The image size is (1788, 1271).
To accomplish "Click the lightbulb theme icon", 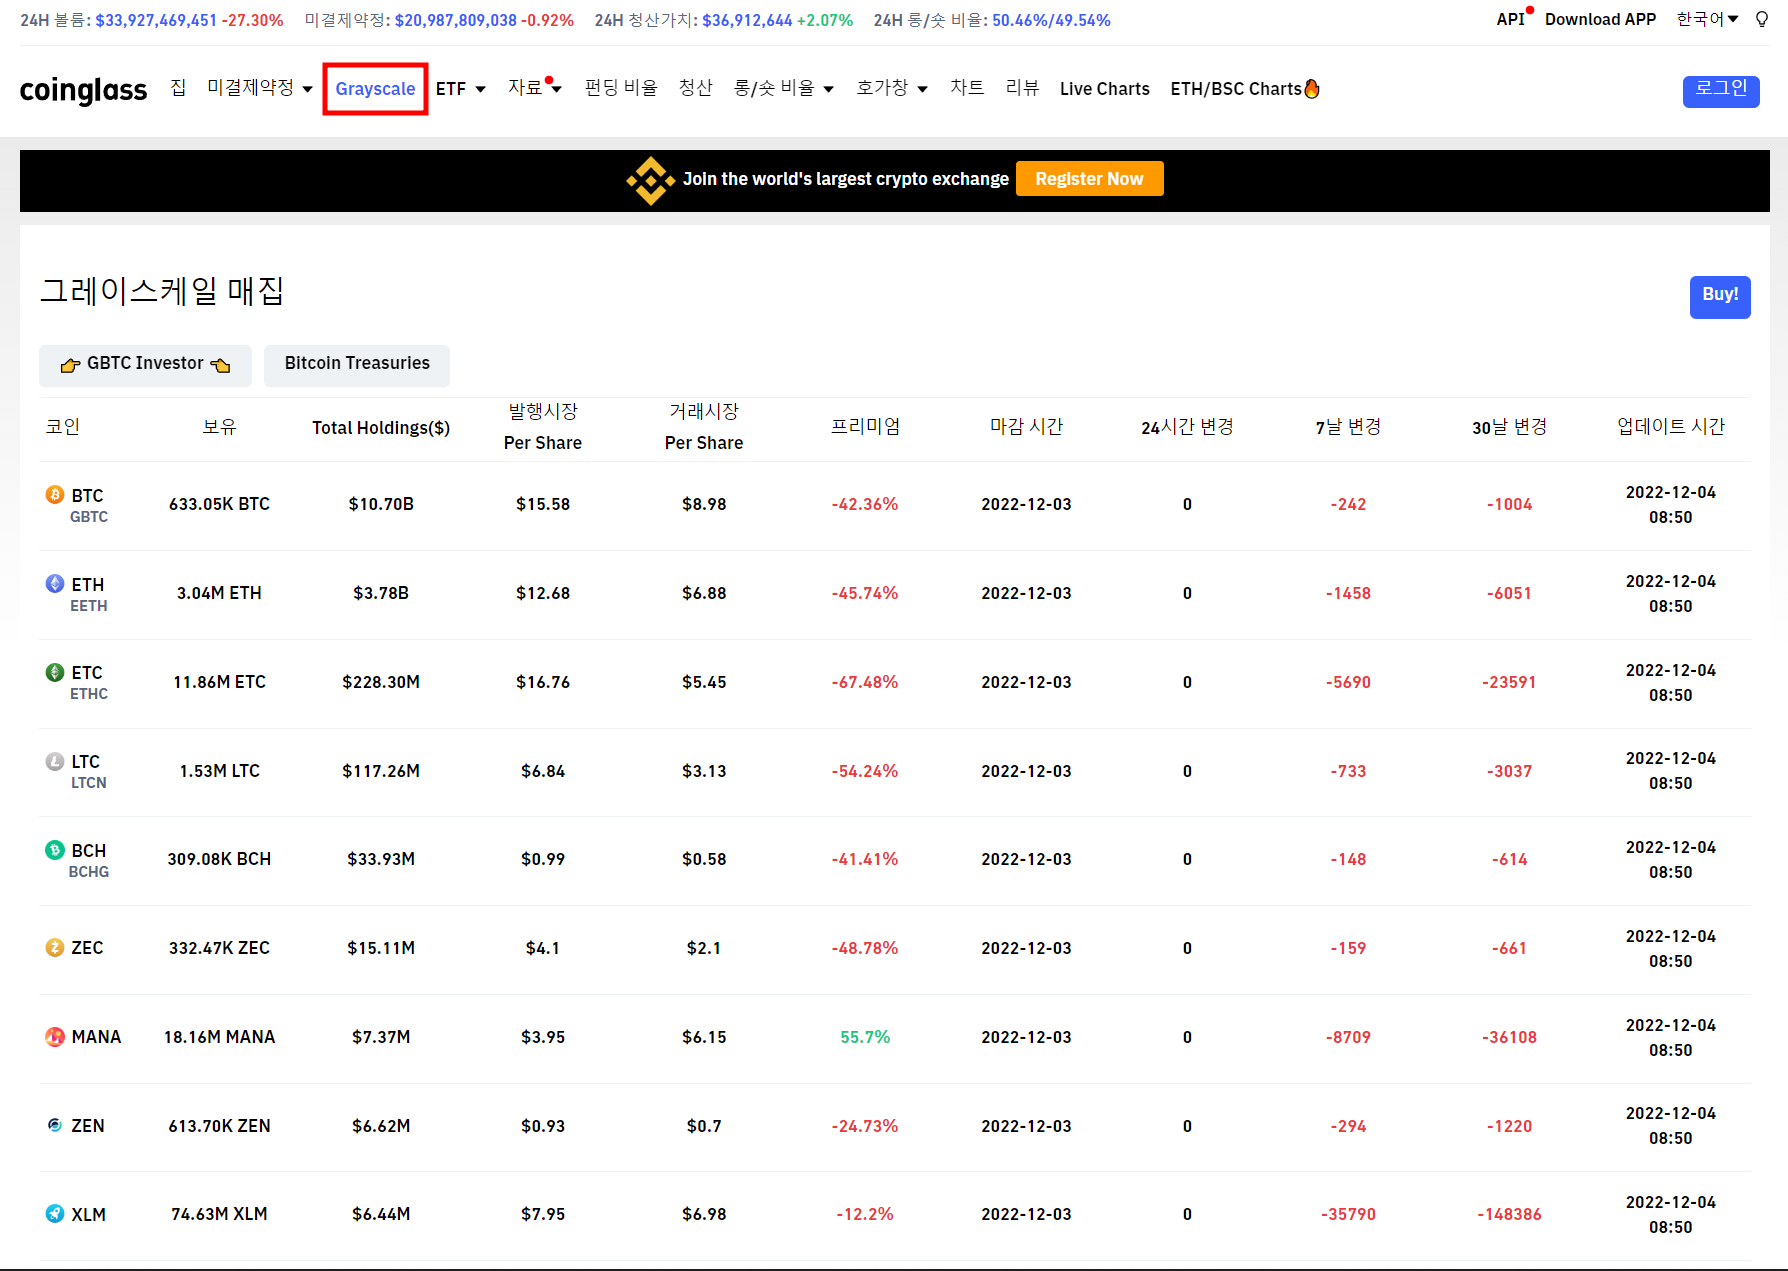I will click(1762, 19).
